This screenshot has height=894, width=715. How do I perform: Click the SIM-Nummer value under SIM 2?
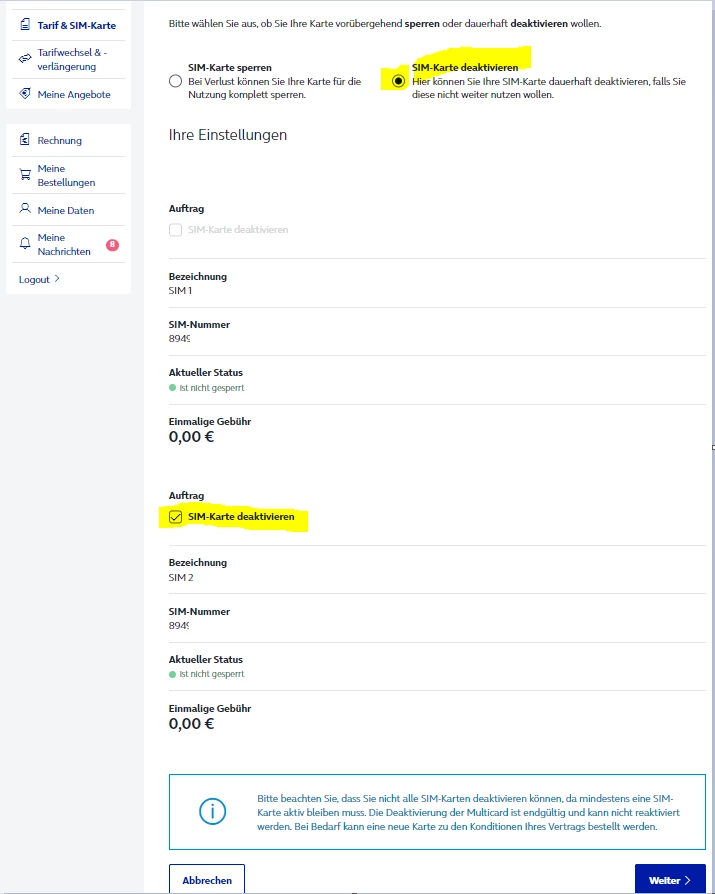(x=179, y=625)
